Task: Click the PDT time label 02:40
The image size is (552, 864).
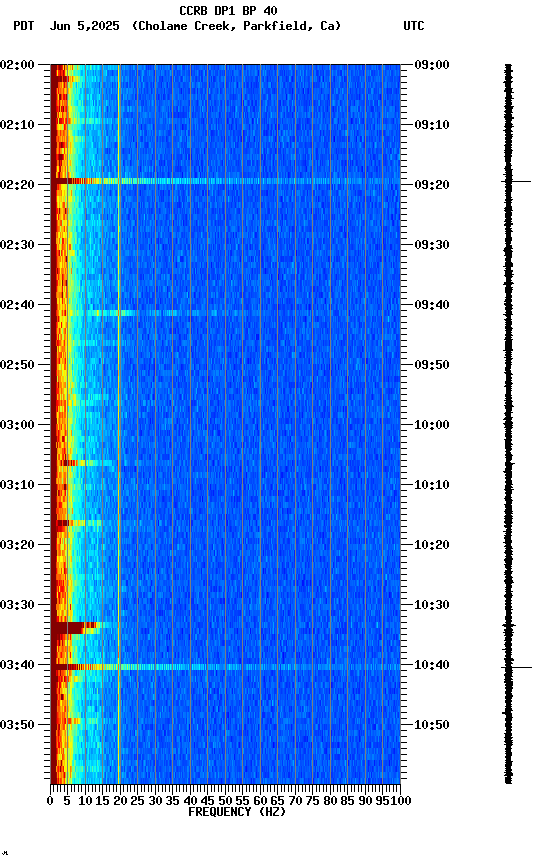Action: (x=17, y=305)
